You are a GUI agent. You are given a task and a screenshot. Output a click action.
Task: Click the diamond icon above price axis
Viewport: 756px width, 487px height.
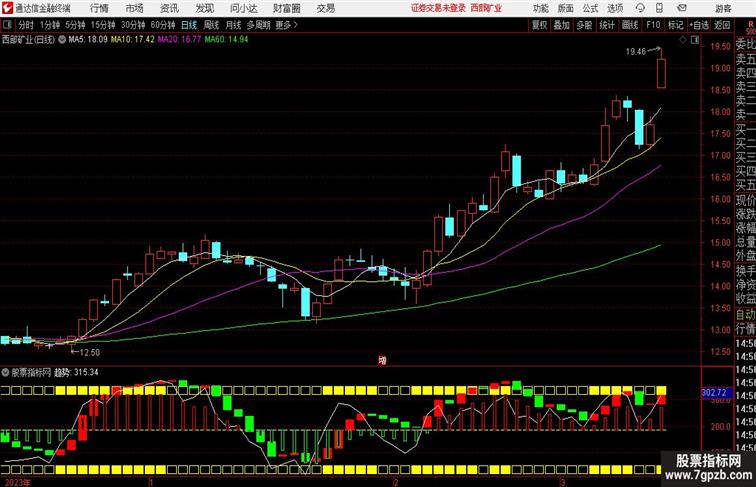[x=683, y=40]
